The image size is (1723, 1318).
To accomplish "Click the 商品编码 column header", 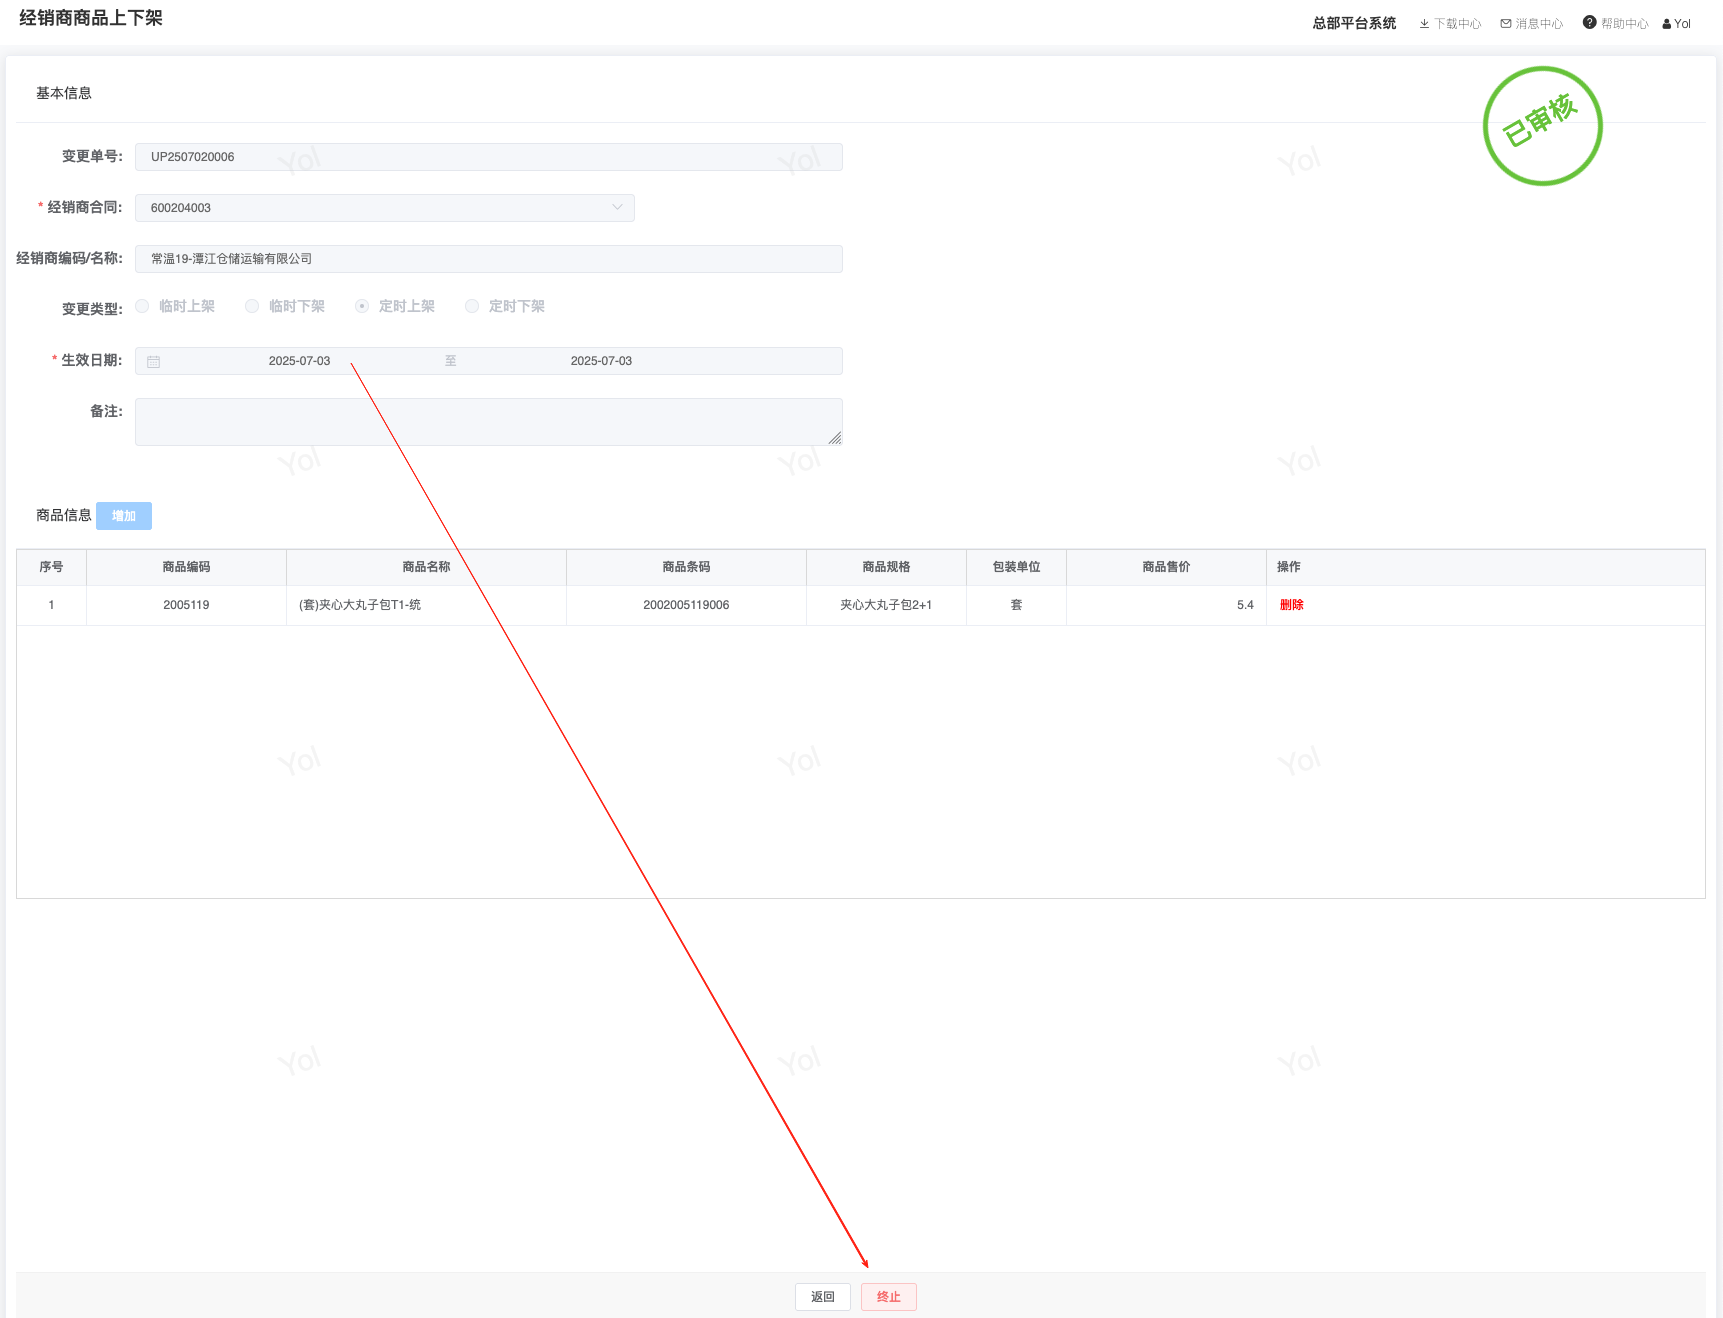I will (187, 567).
